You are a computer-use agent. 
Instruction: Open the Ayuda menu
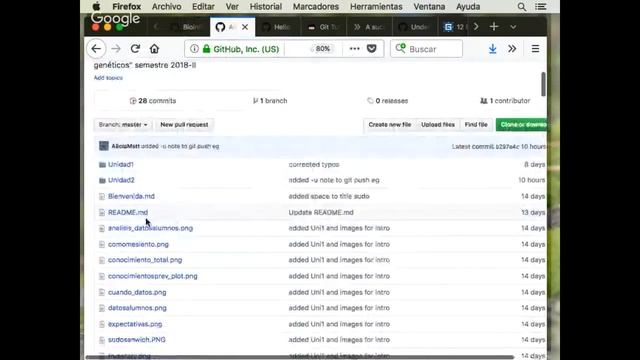pyautogui.click(x=468, y=7)
